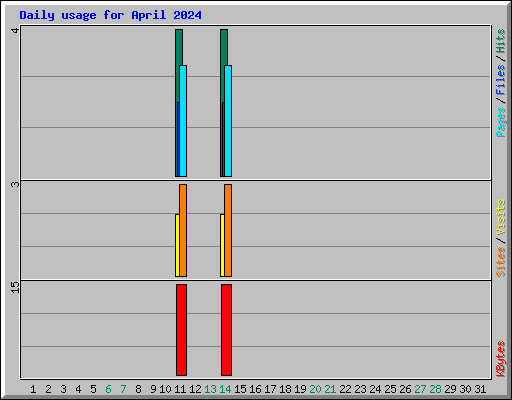Click the cyan Pages bar for day 11

tap(183, 121)
